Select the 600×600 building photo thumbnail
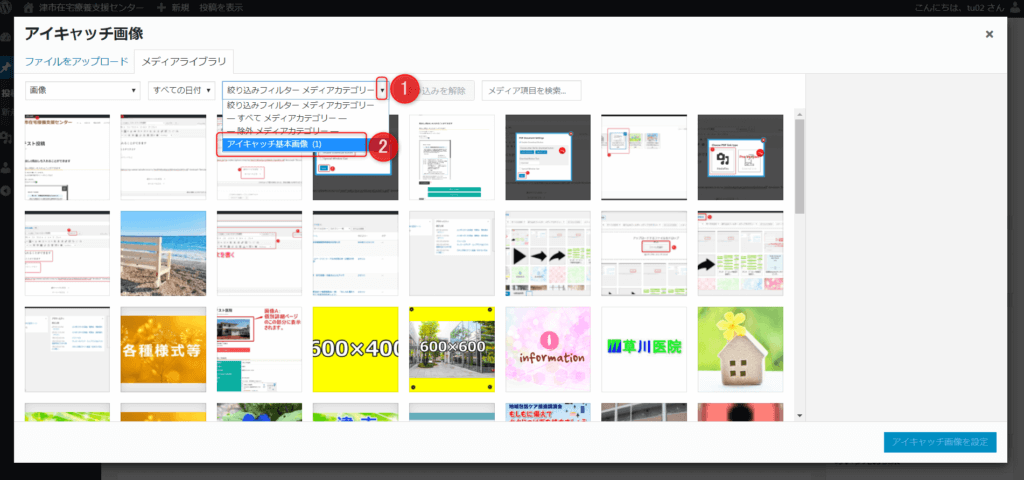This screenshot has height=480, width=1024. [451, 349]
